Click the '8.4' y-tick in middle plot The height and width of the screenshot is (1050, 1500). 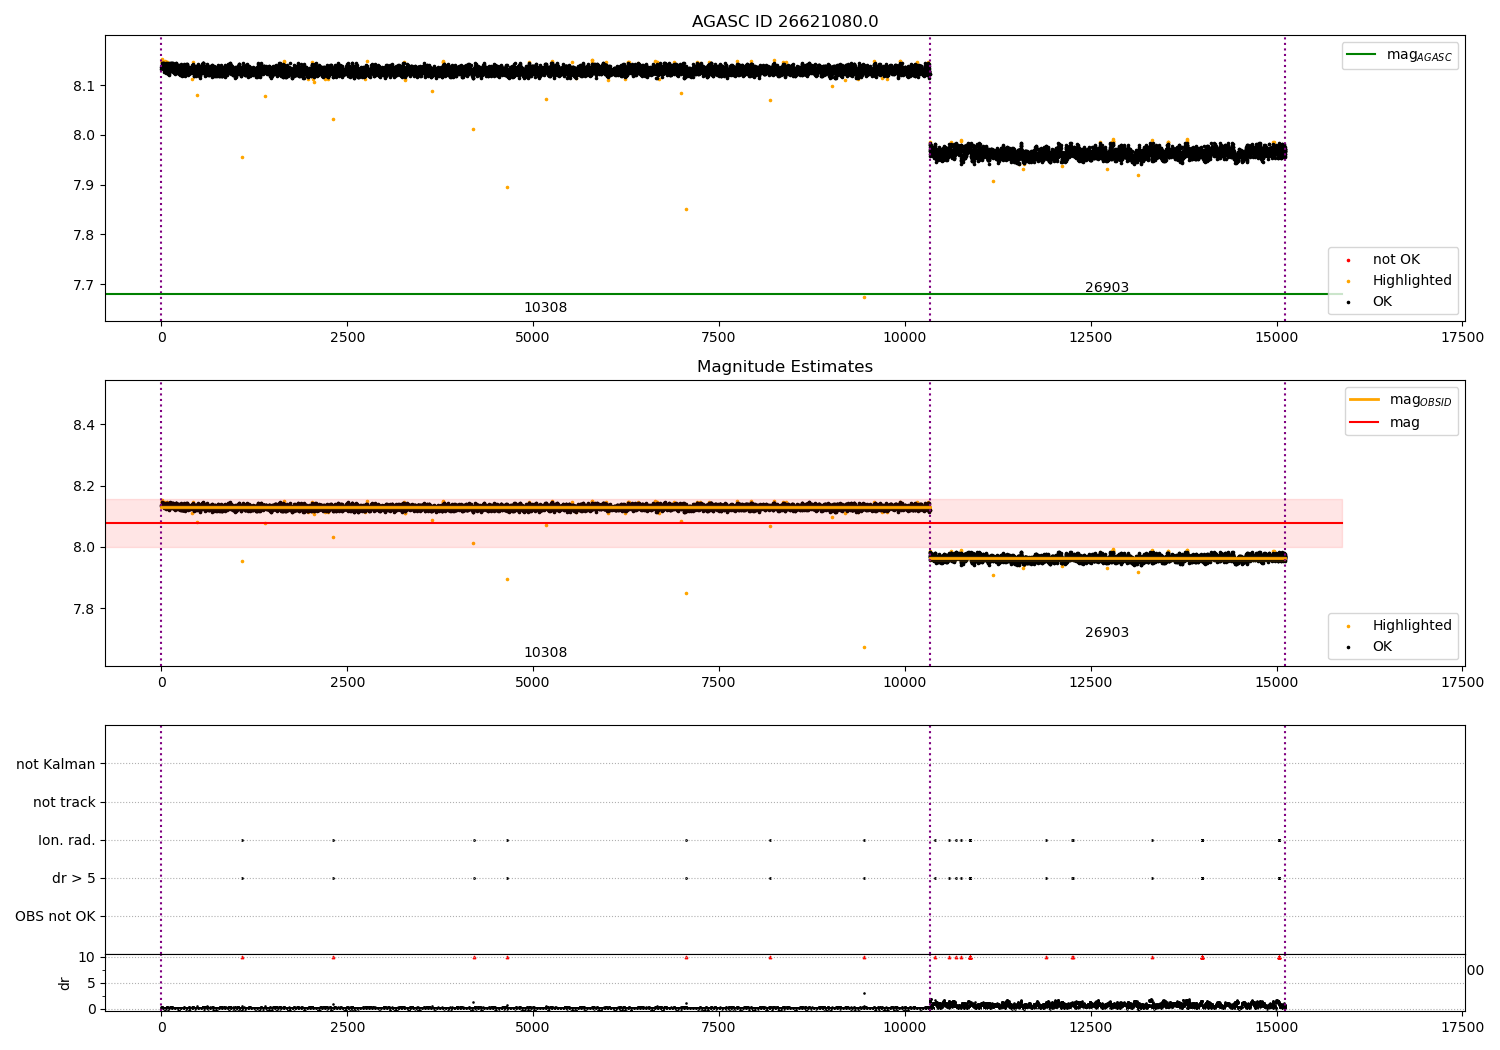coord(84,425)
